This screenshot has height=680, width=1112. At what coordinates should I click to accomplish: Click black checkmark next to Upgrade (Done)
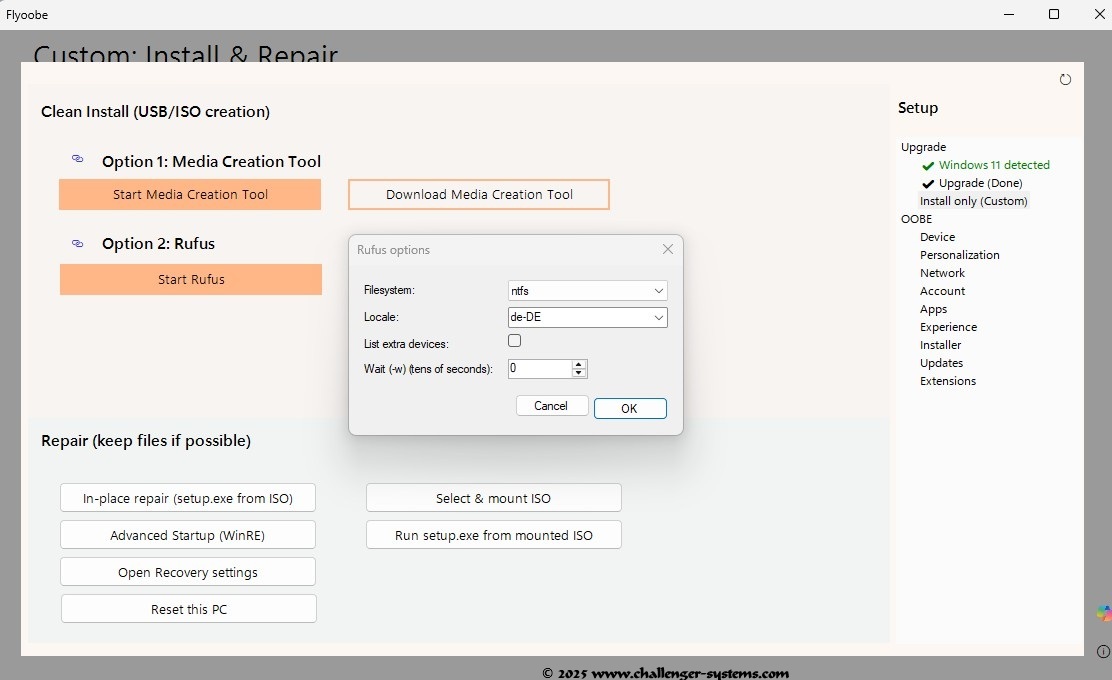(x=928, y=184)
